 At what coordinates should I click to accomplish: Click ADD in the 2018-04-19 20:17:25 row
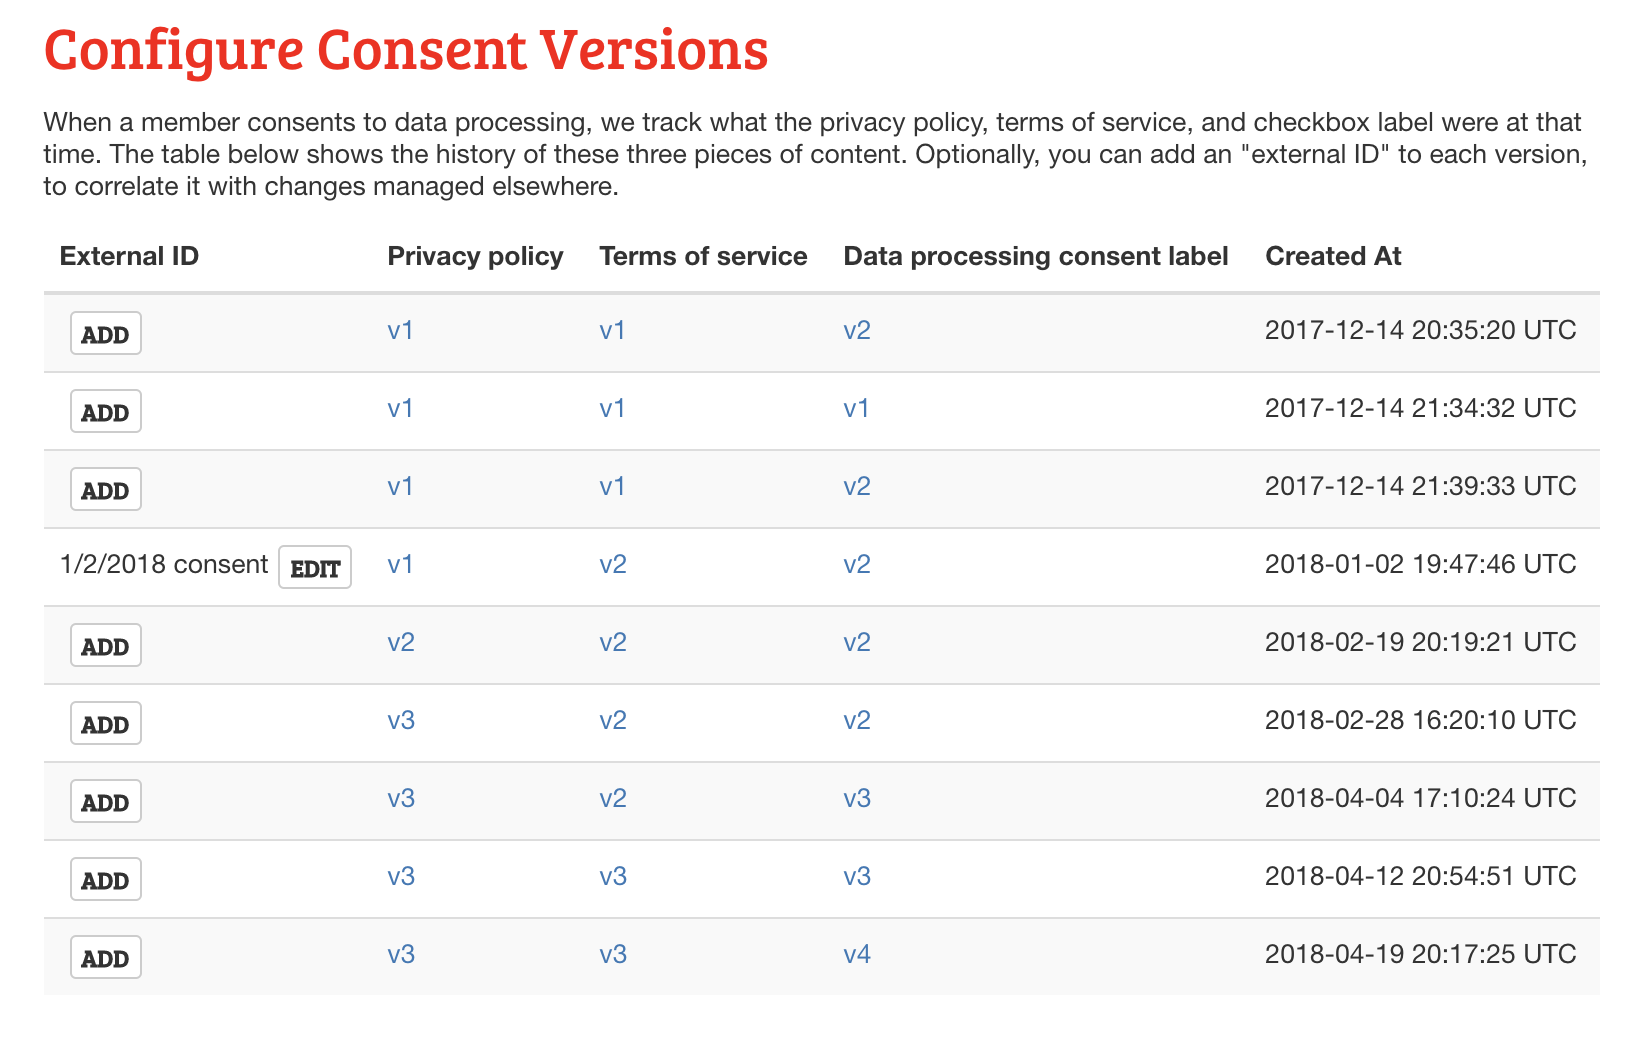(106, 958)
